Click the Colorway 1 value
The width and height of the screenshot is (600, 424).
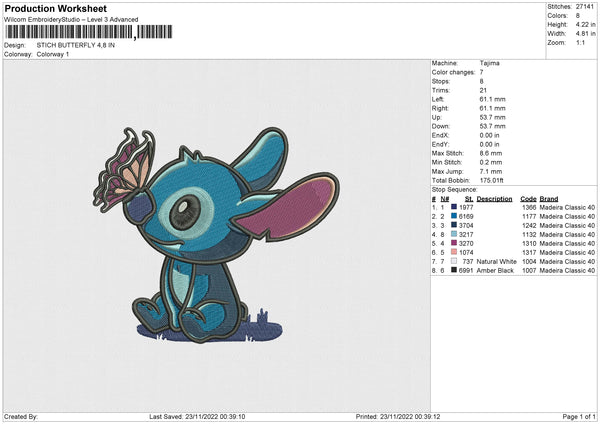pos(53,54)
